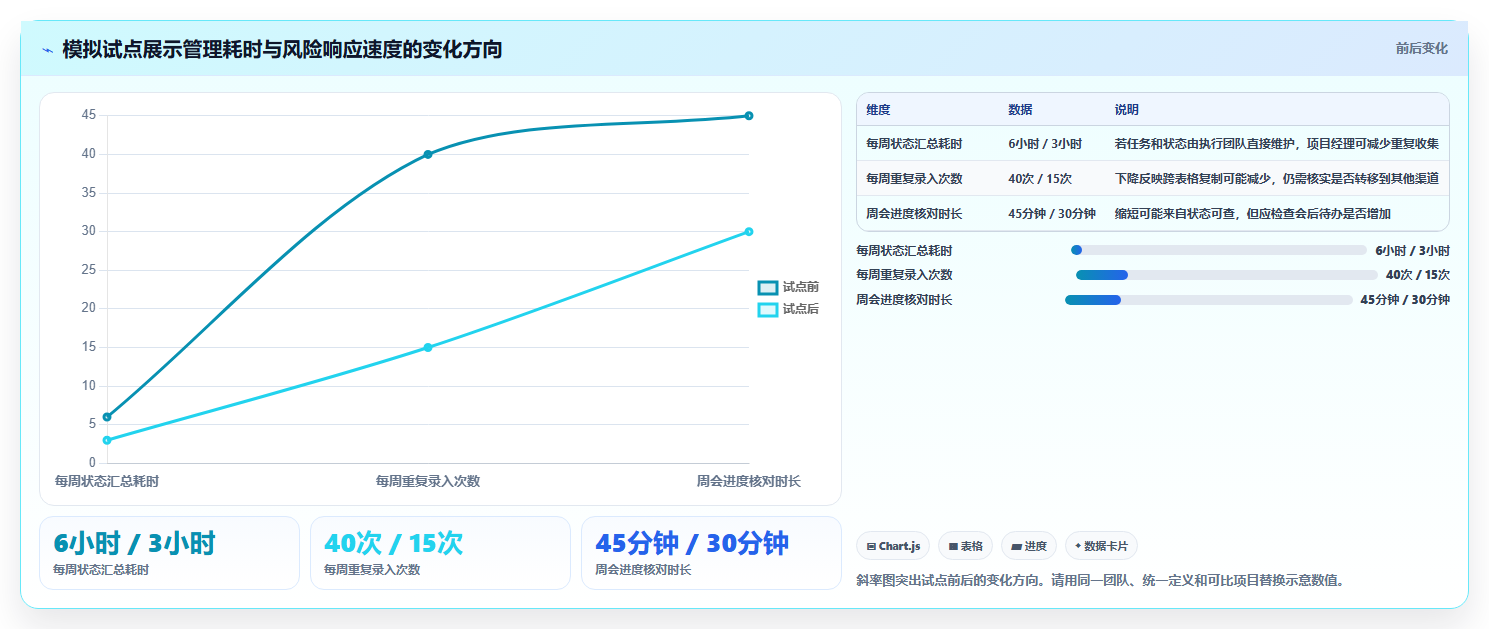Click the 数据卡片 sparkle icon
Viewport: 1489px width, 629px height.
[x=1078, y=547]
